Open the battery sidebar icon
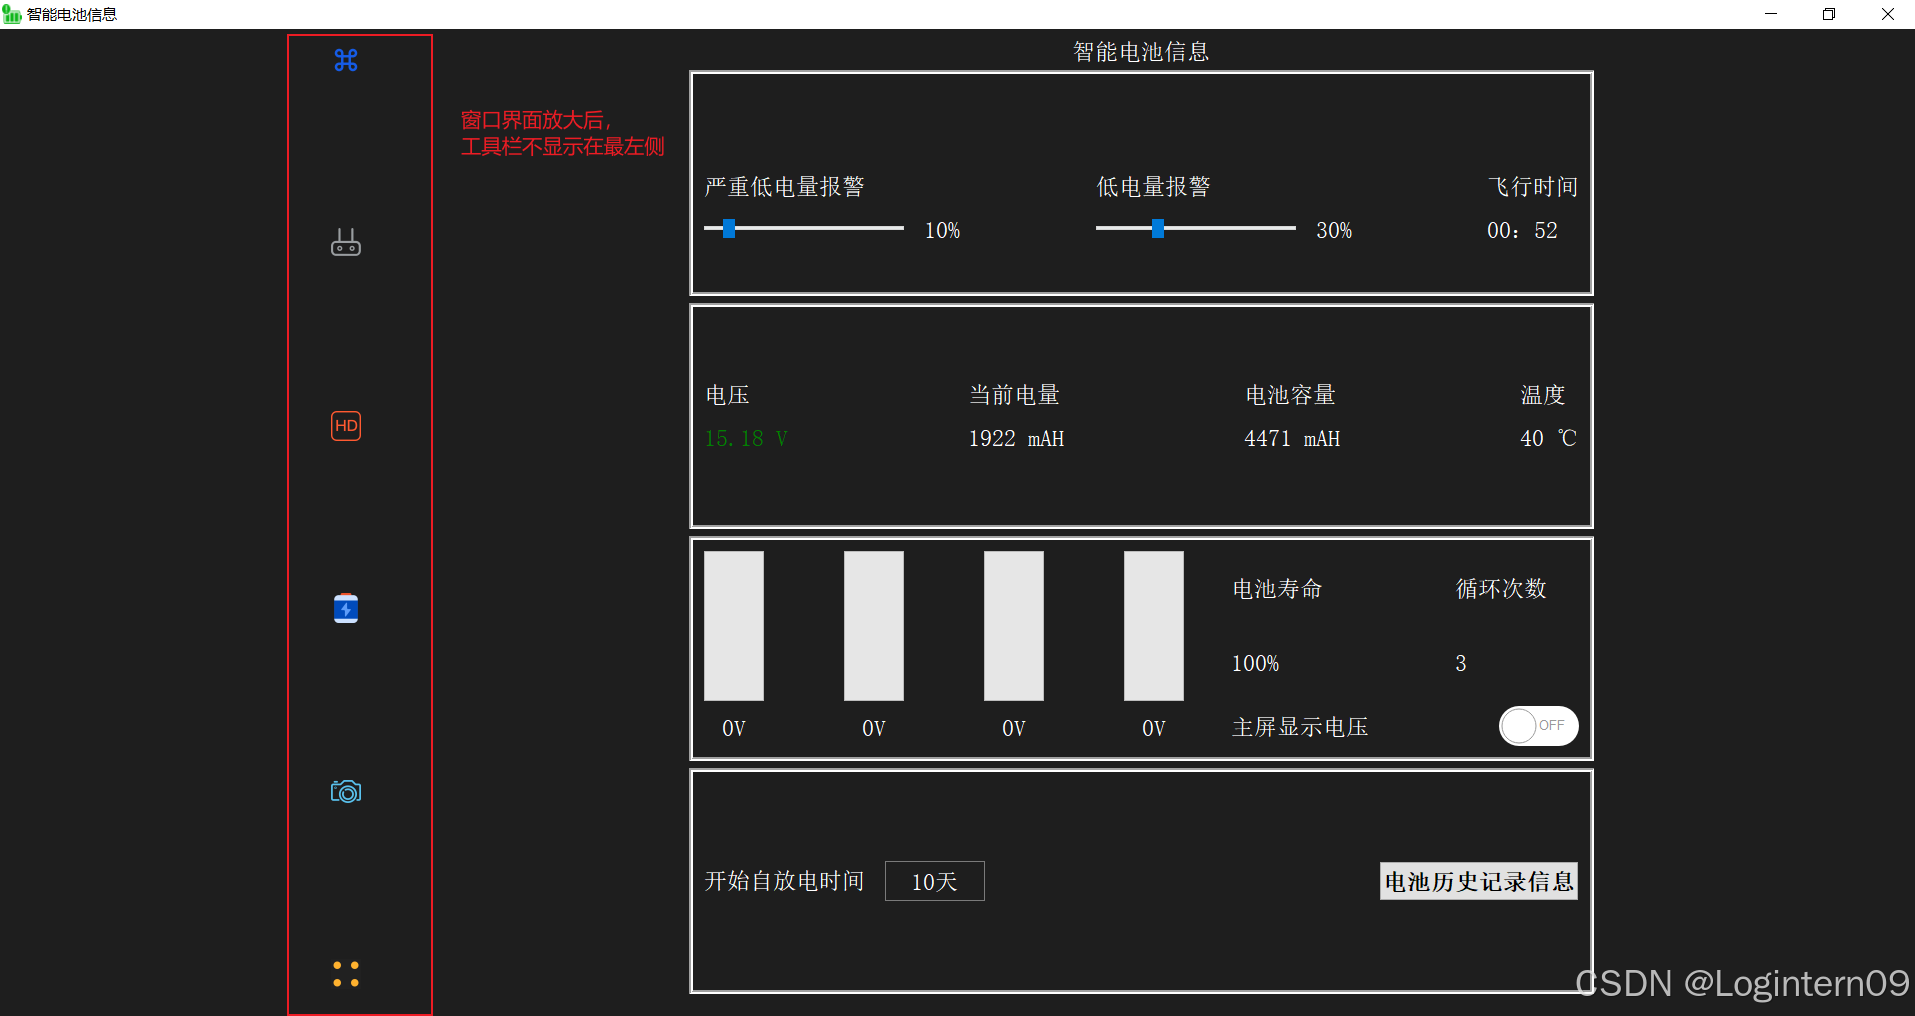 point(346,608)
